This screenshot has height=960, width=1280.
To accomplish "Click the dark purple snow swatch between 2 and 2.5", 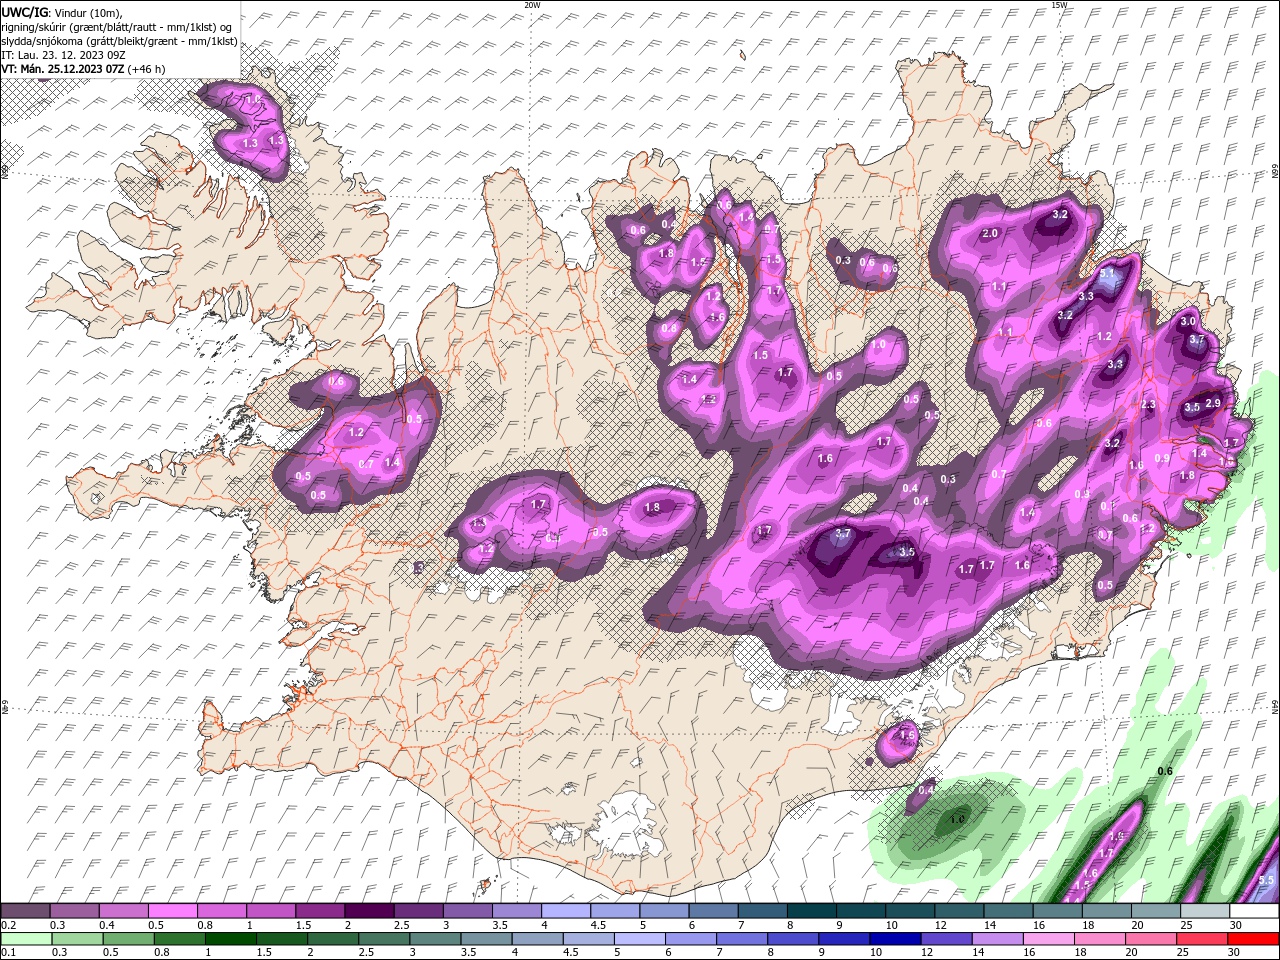I will [x=368, y=911].
